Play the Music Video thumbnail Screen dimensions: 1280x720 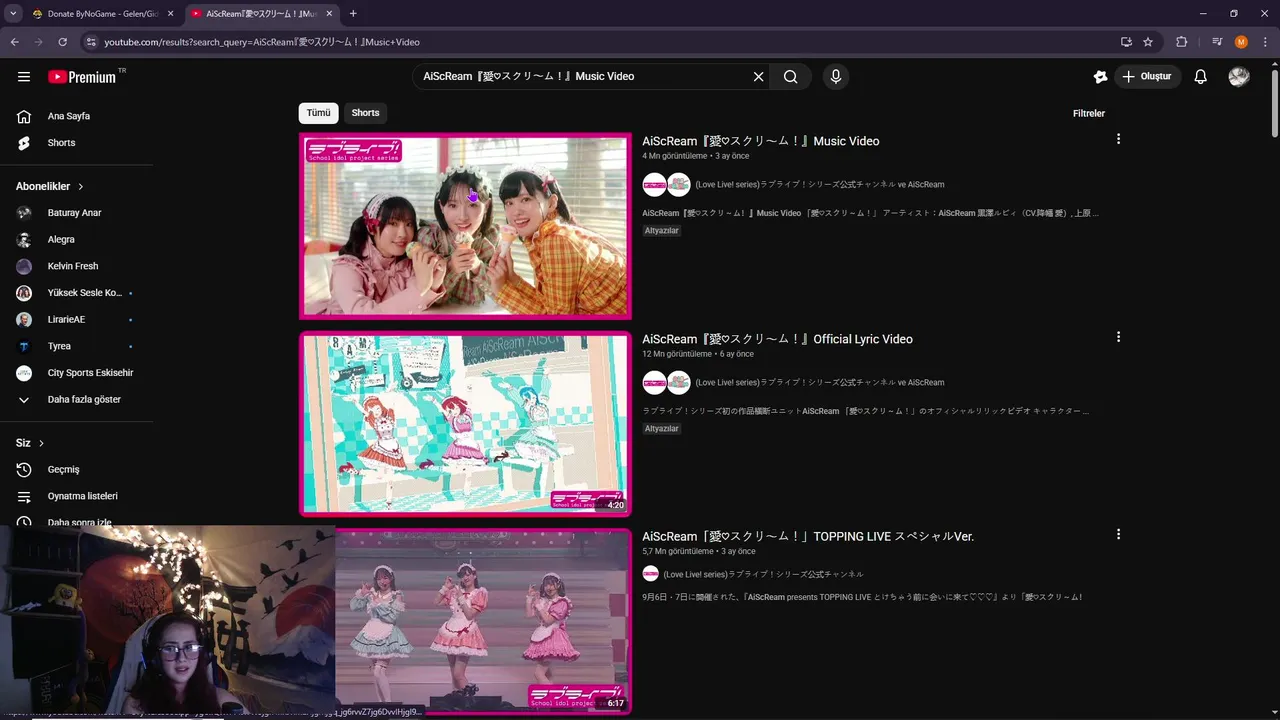466,226
